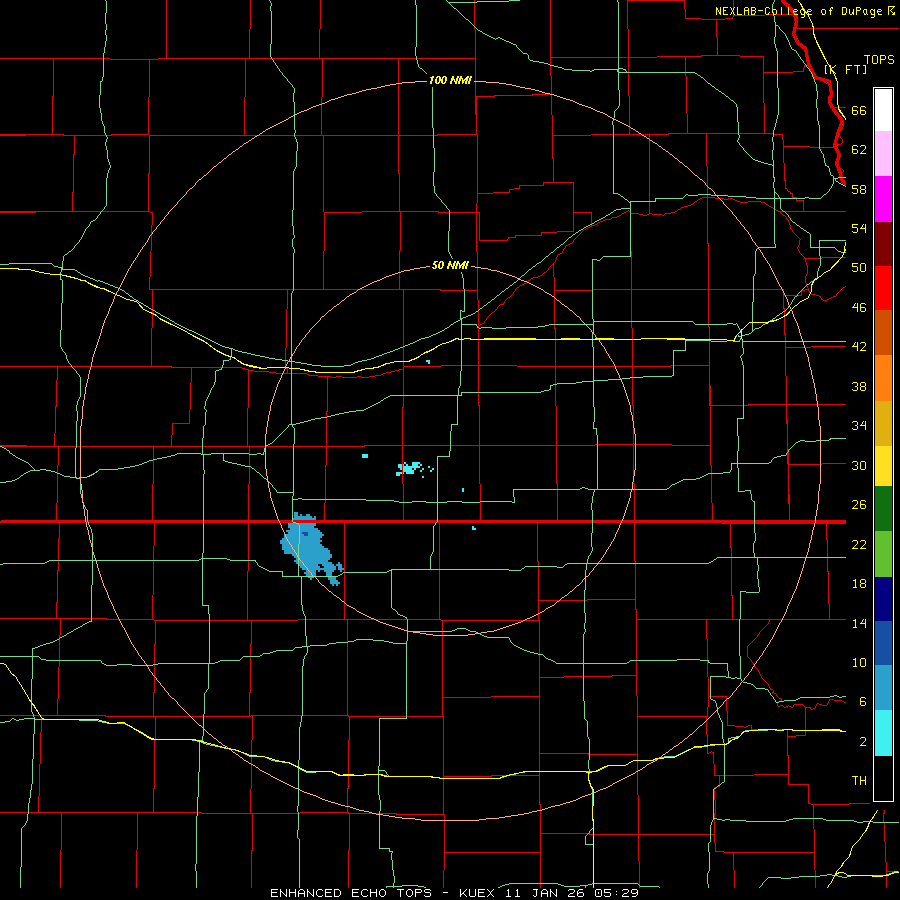Screen dimensions: 900x900
Task: Click the "14" legend value
Action: (859, 623)
